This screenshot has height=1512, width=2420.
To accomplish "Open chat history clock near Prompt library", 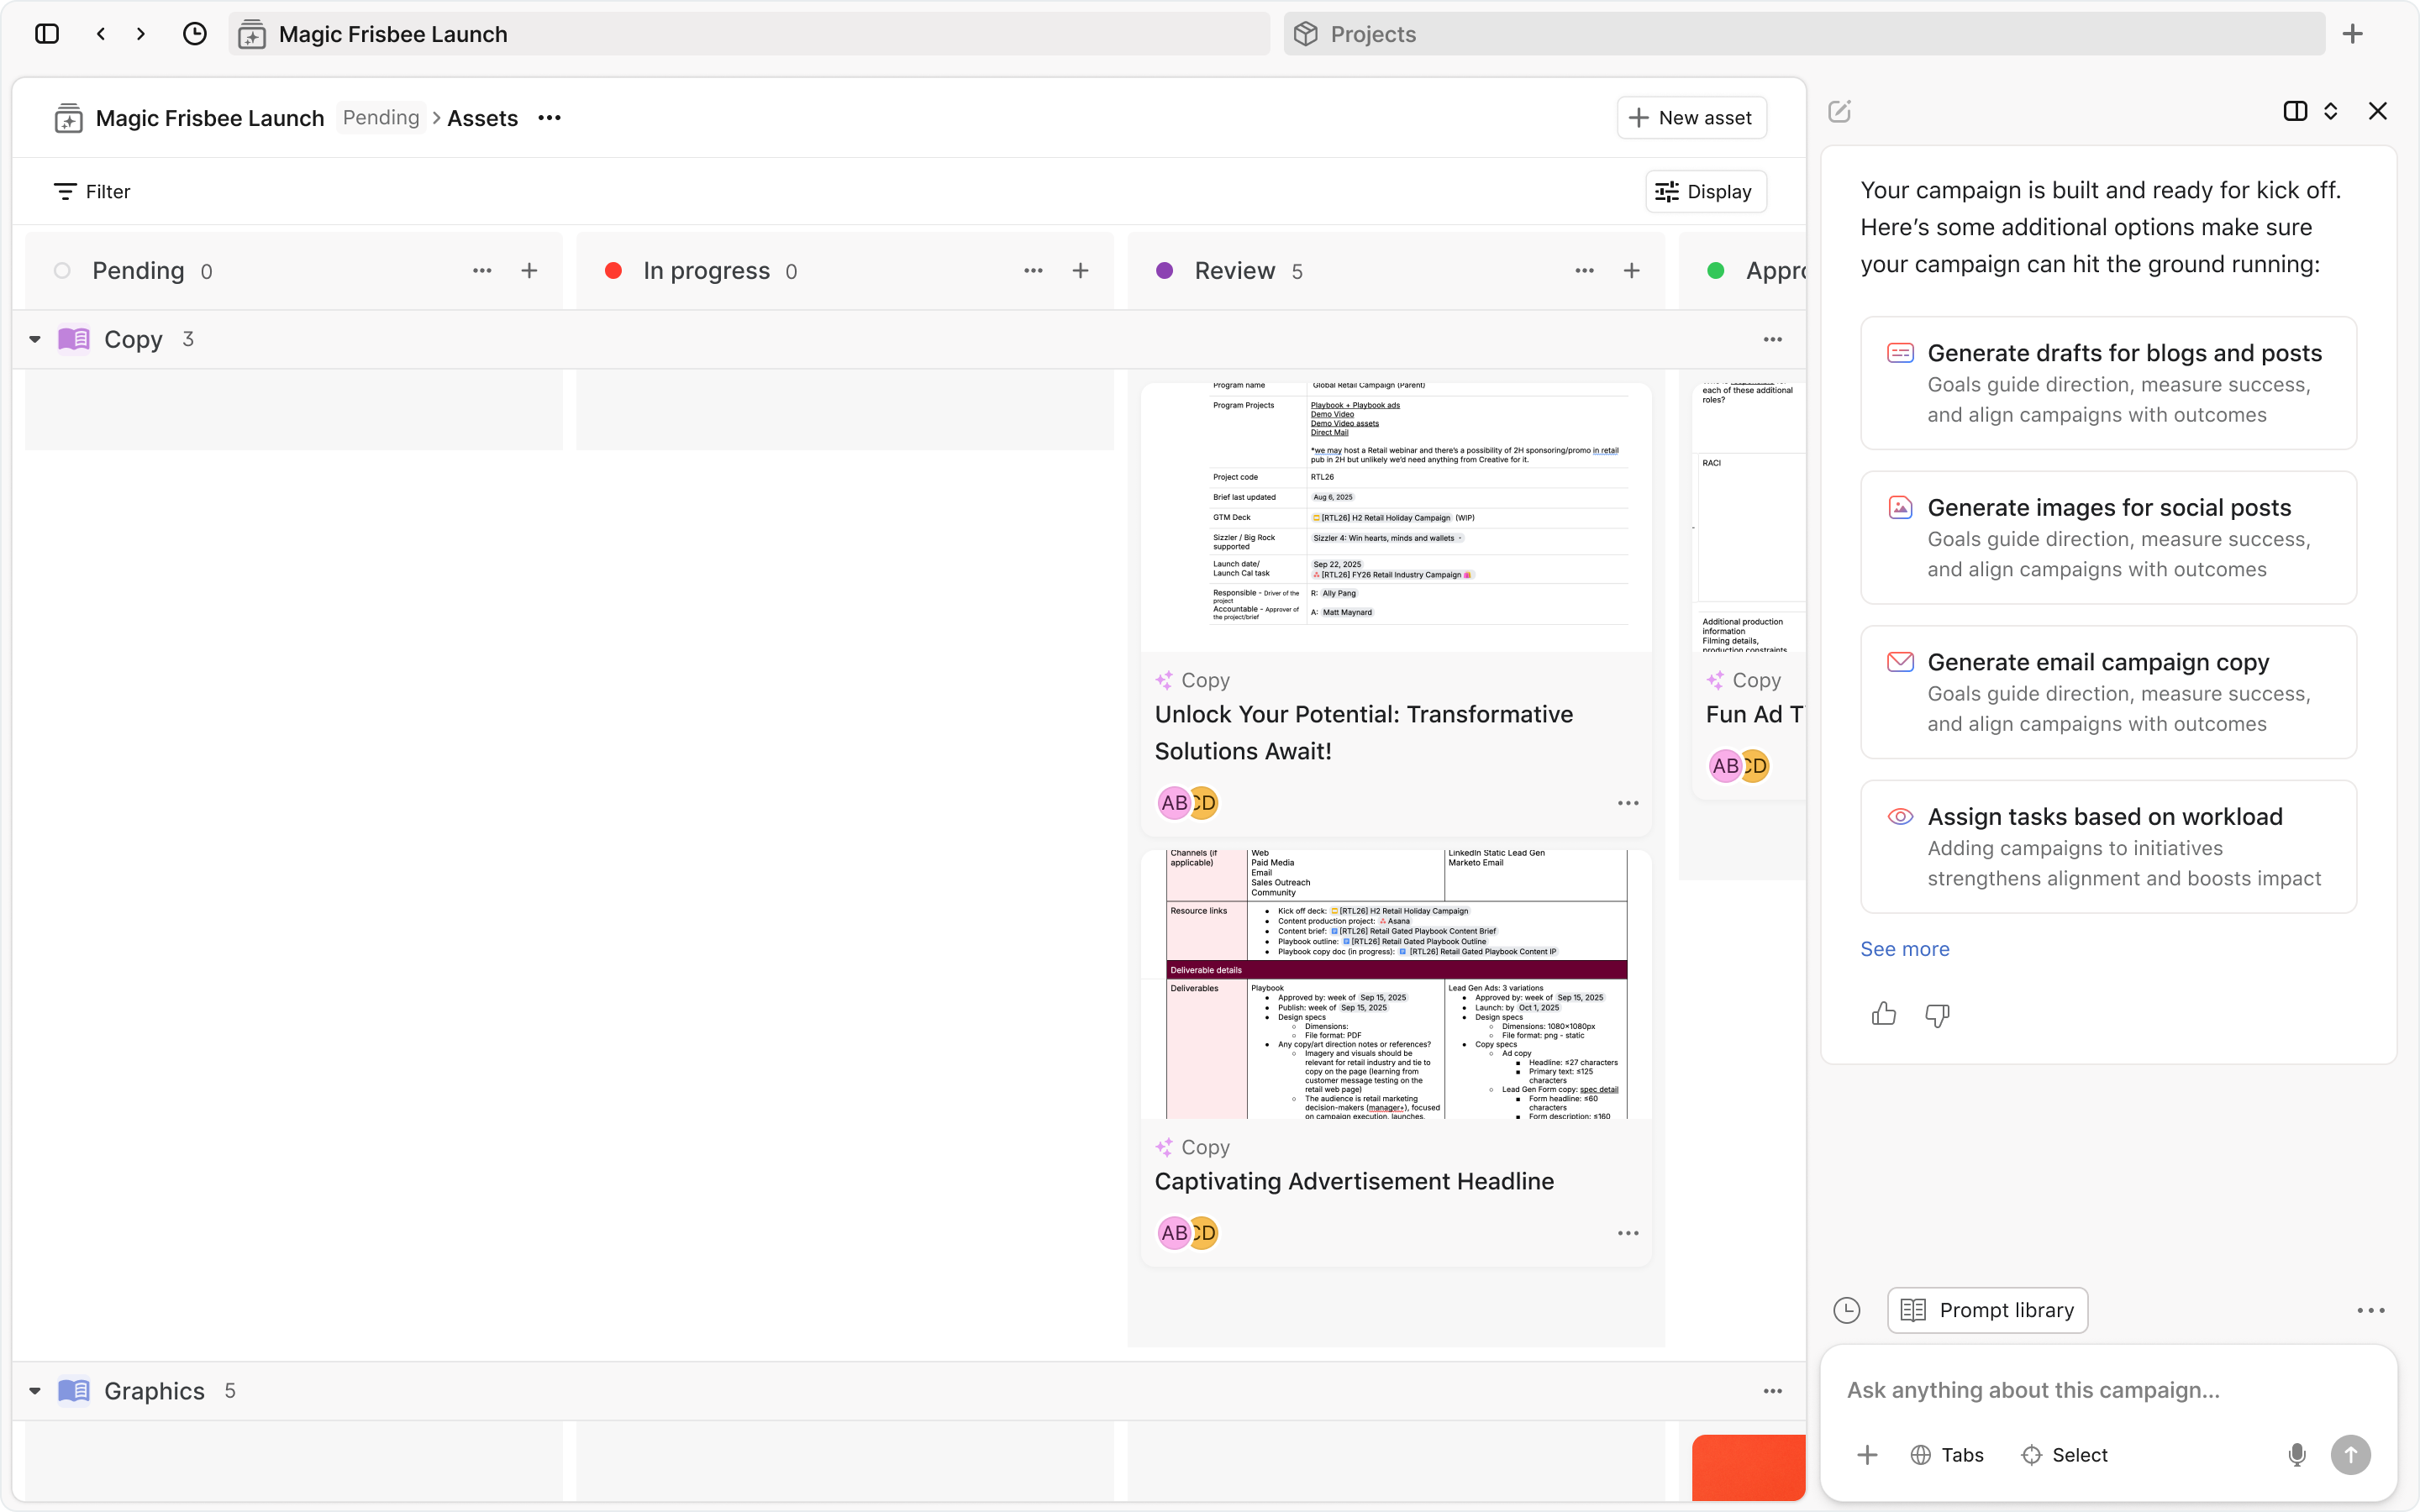I will pyautogui.click(x=1846, y=1310).
